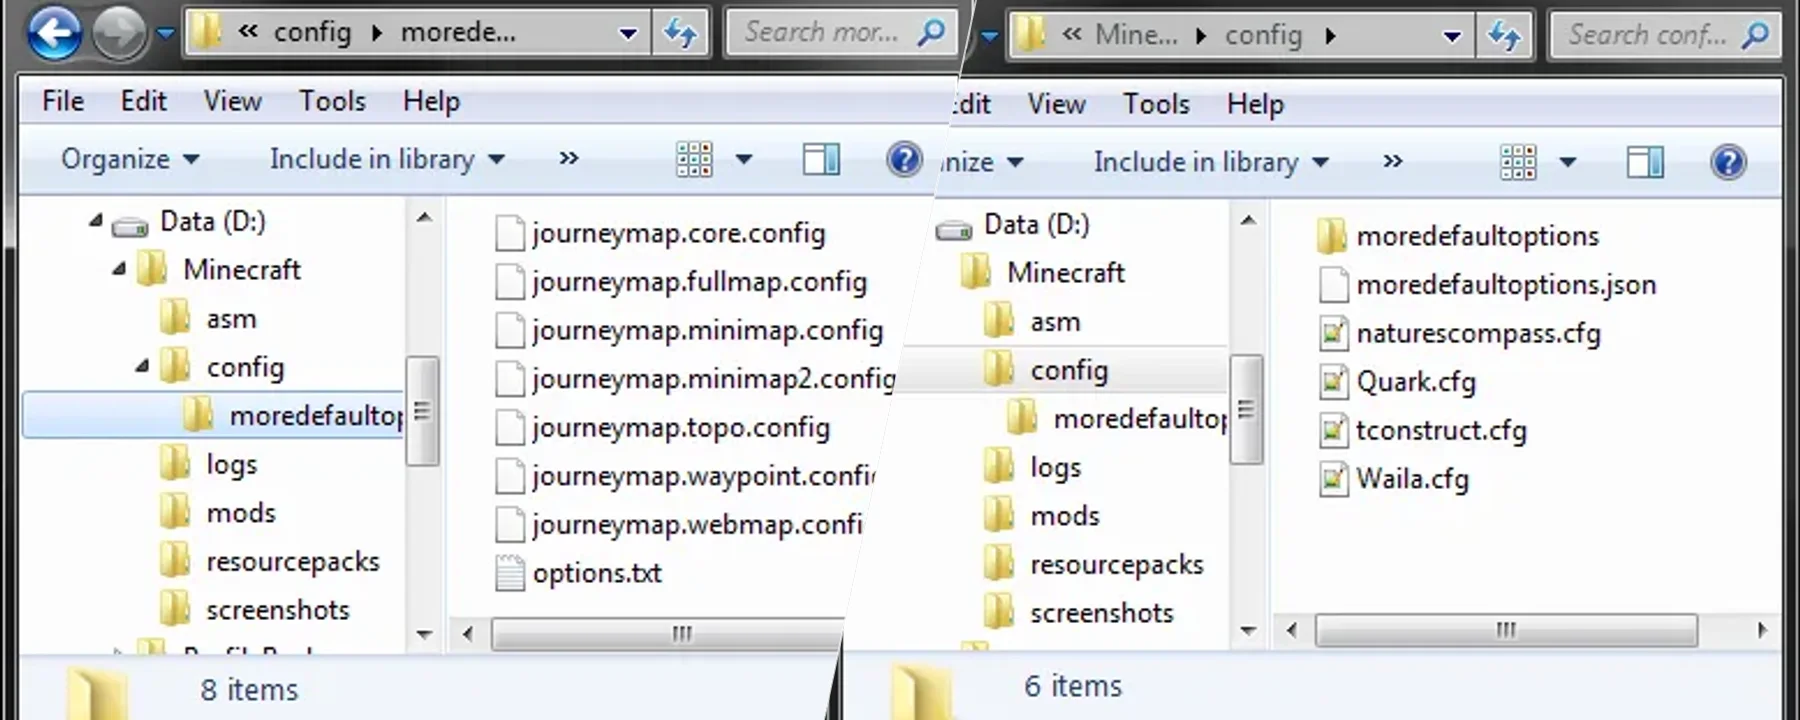Click Refresh button in the left window address bar

coord(681,34)
